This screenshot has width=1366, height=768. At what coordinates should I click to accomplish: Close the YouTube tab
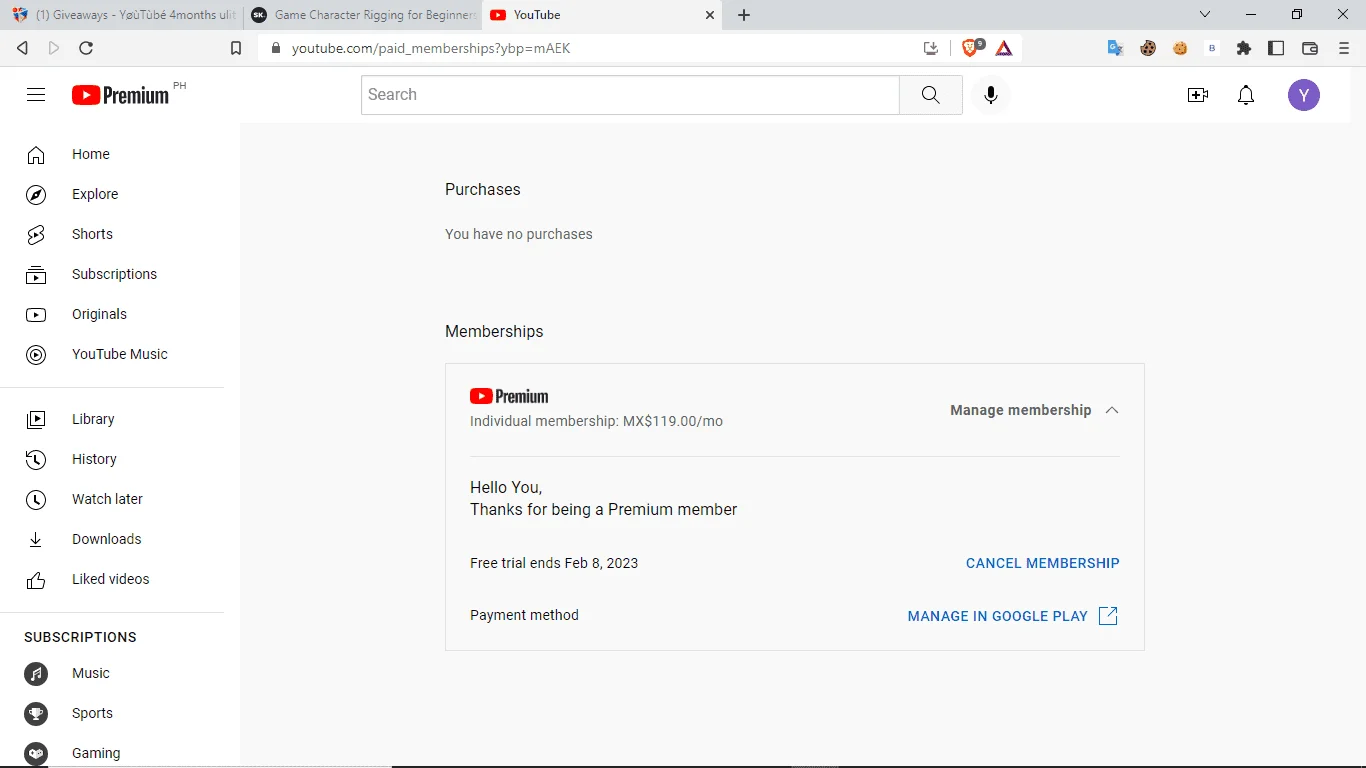[710, 15]
